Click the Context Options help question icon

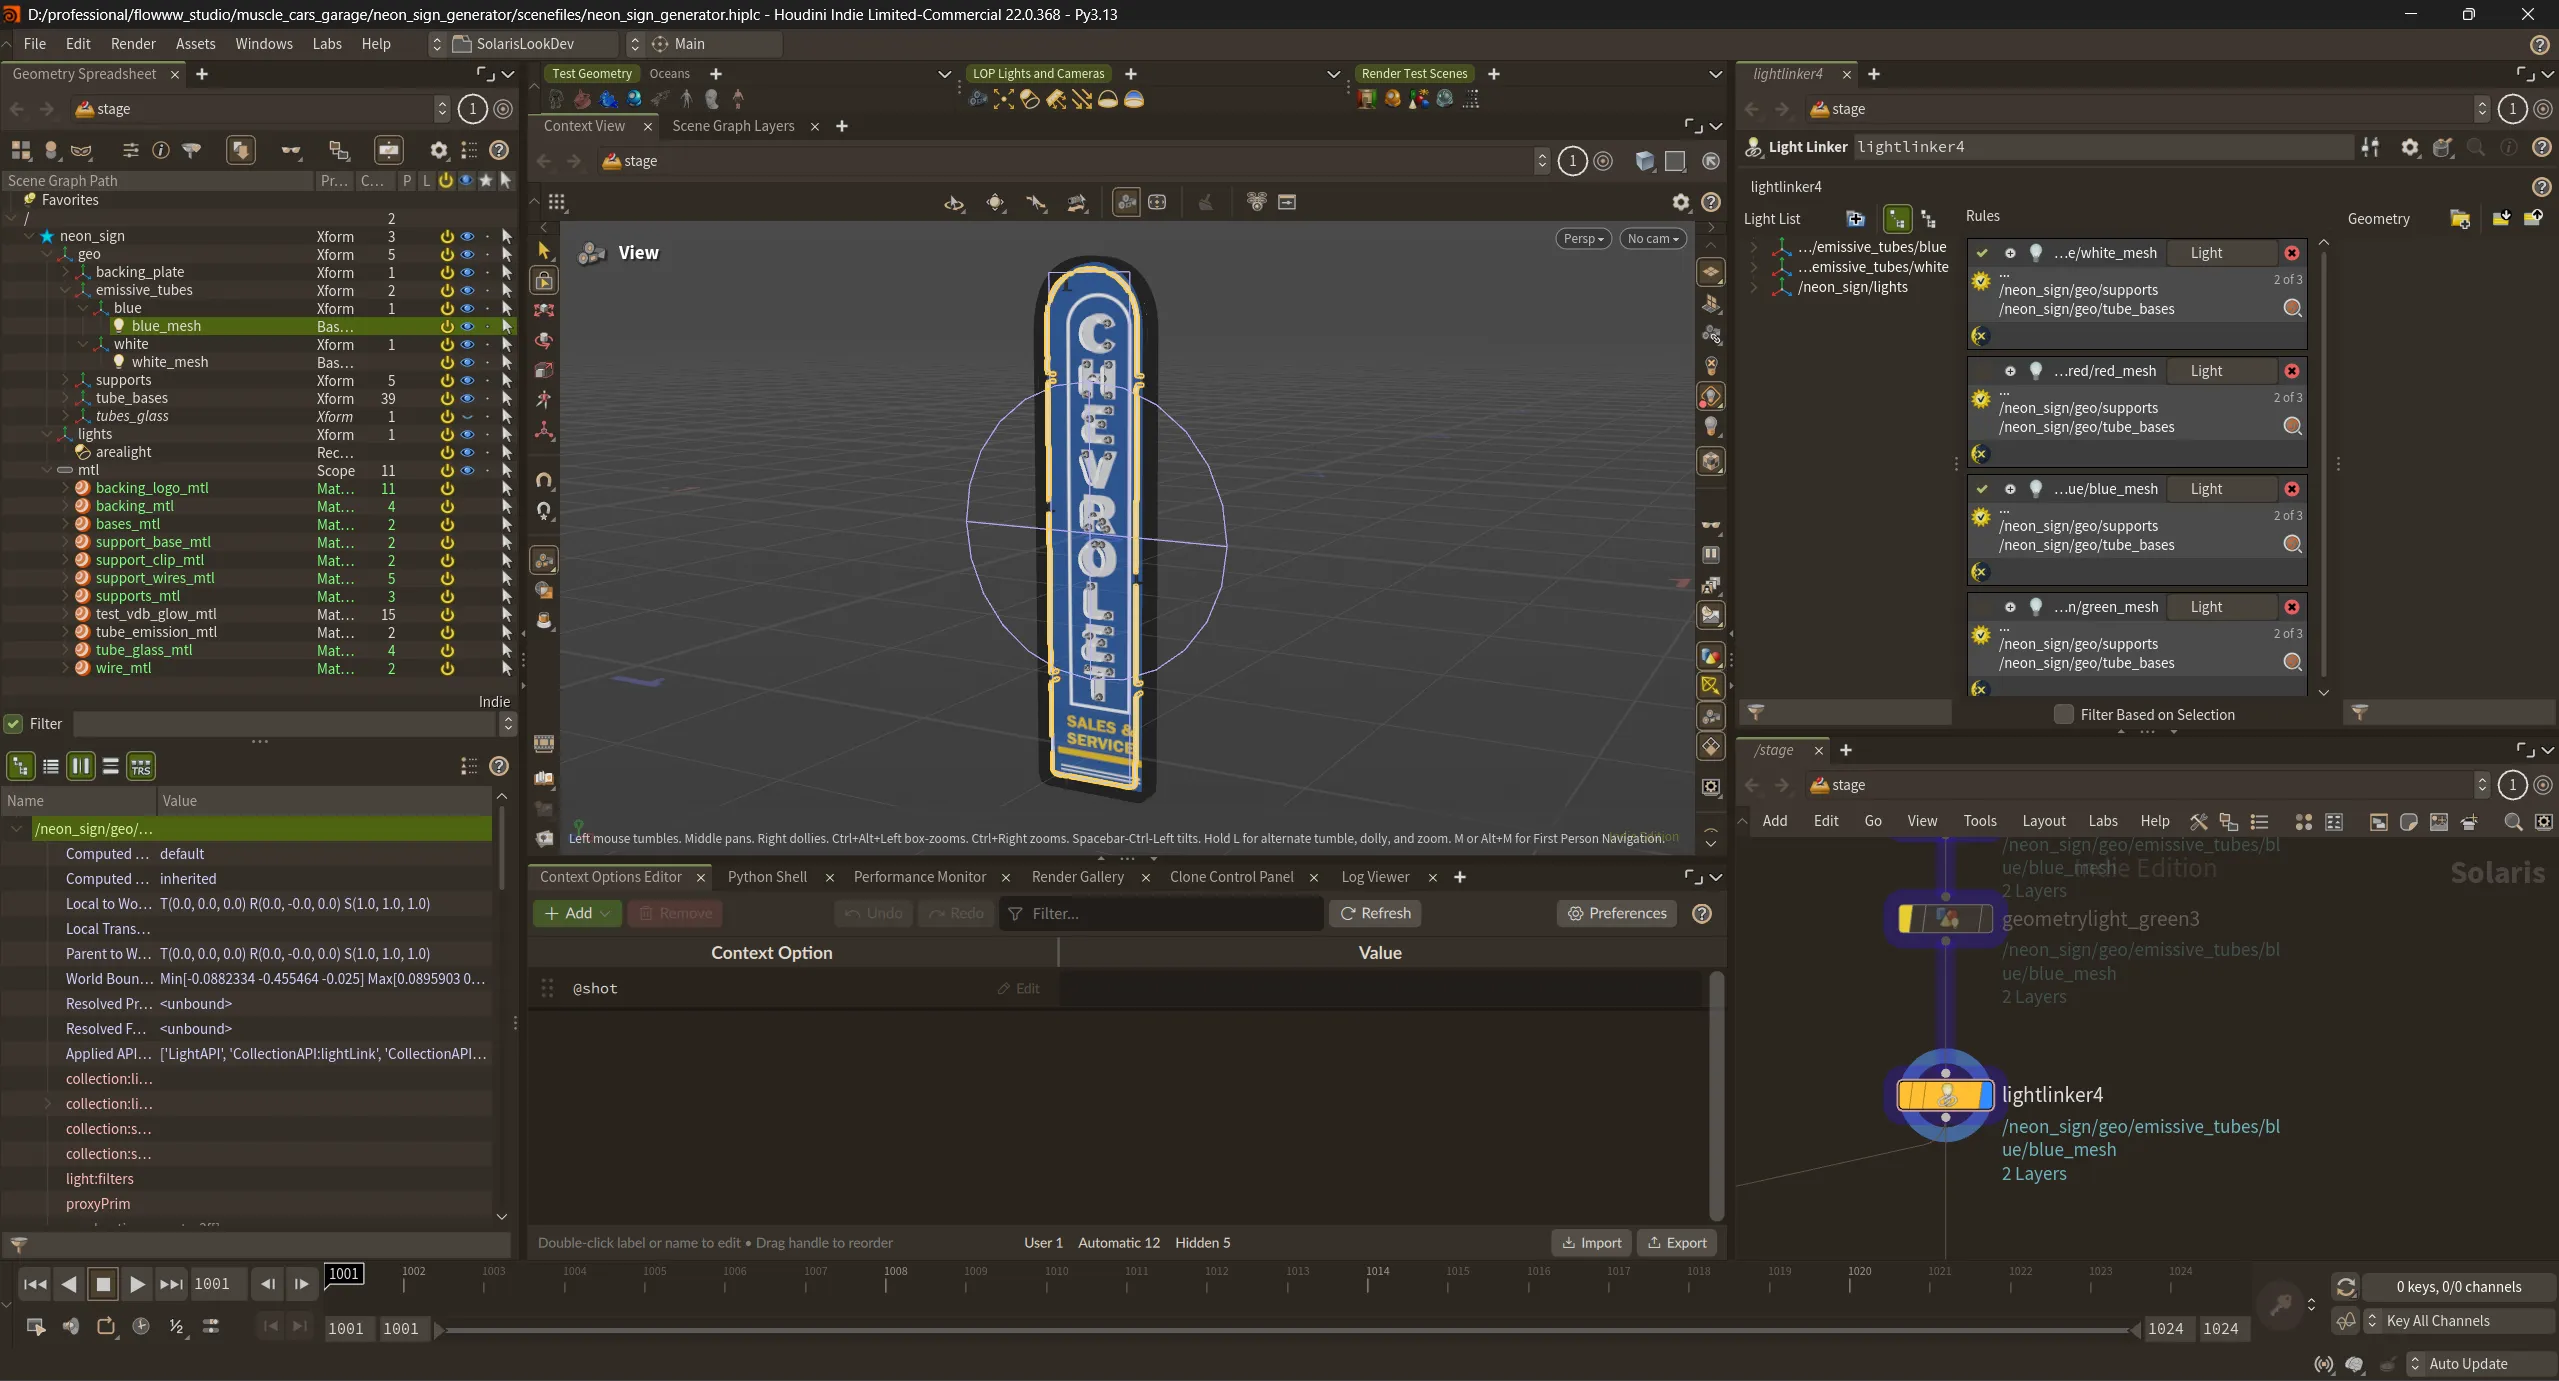1702,913
